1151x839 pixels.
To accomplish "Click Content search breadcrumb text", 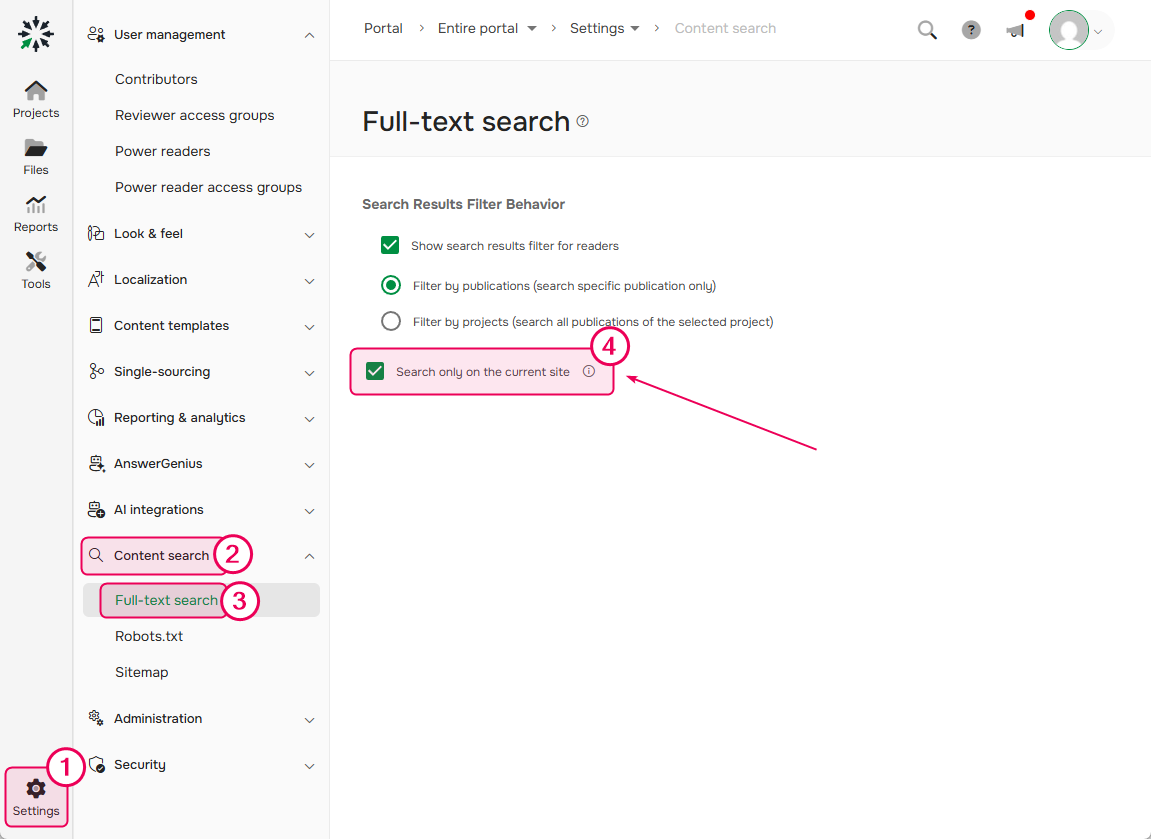I will pyautogui.click(x=725, y=29).
